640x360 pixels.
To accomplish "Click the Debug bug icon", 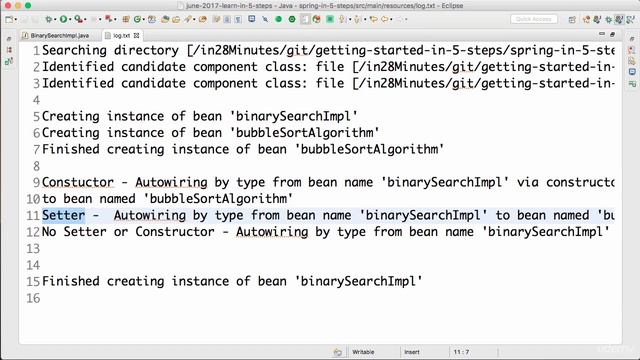I will (49, 19).
